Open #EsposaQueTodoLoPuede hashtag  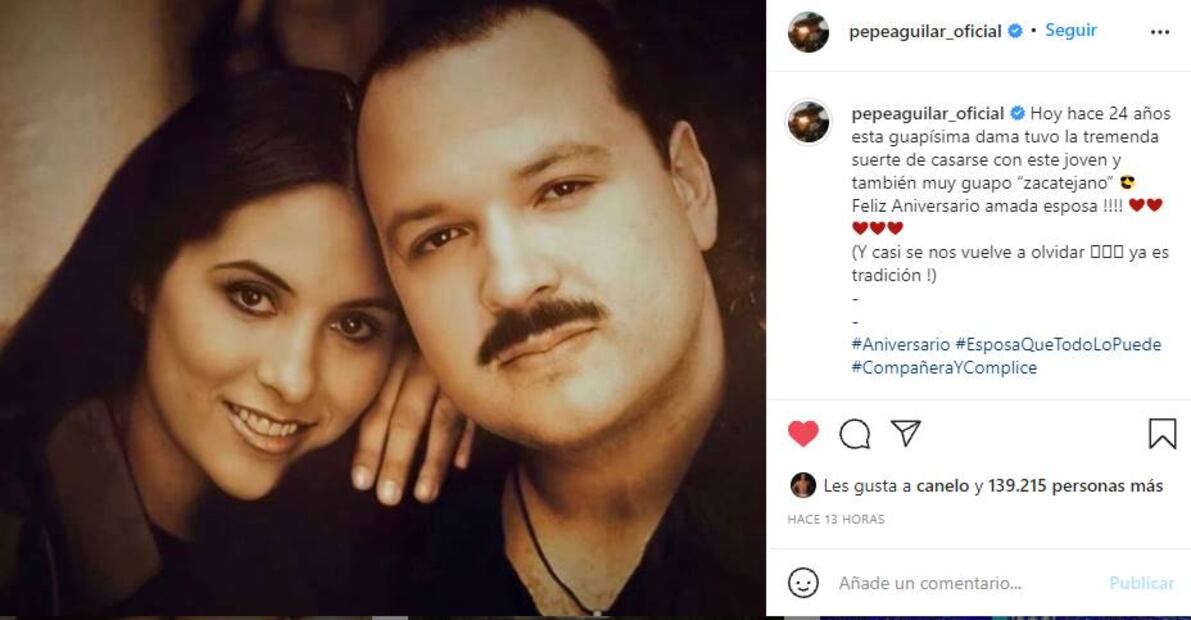tap(1058, 344)
